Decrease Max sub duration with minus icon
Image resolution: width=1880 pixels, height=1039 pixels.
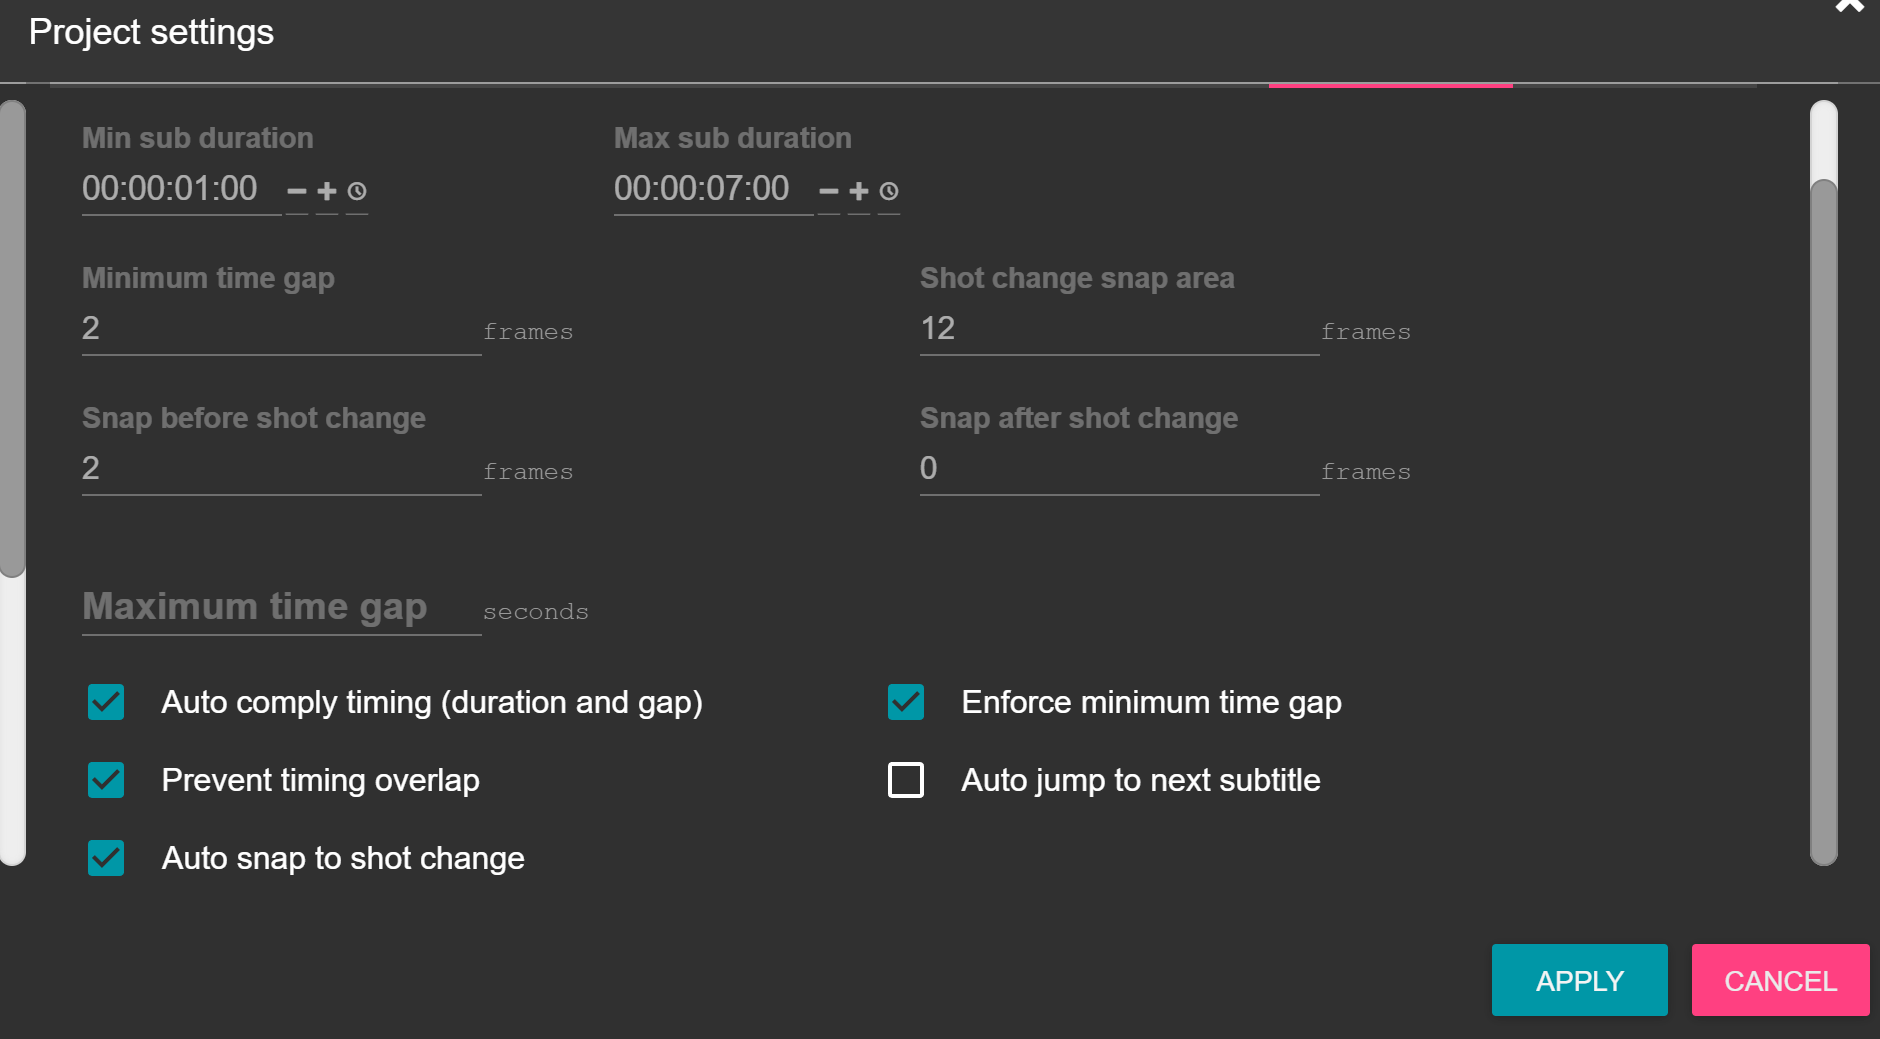click(x=827, y=192)
